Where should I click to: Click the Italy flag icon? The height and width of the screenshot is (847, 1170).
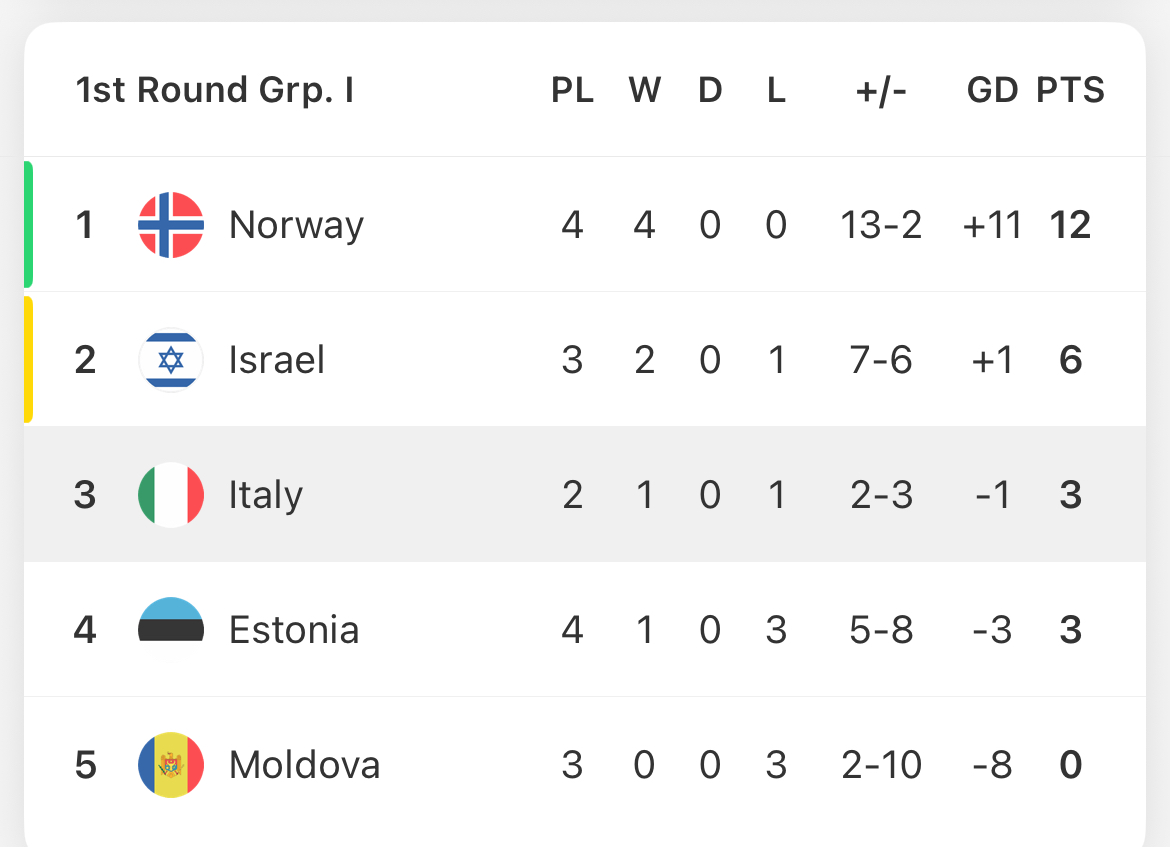coord(171,495)
